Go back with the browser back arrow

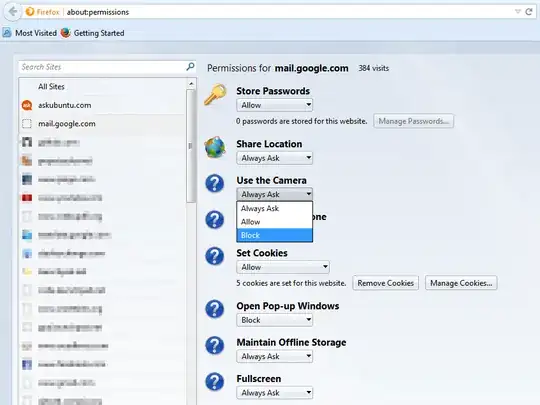tap(13, 12)
